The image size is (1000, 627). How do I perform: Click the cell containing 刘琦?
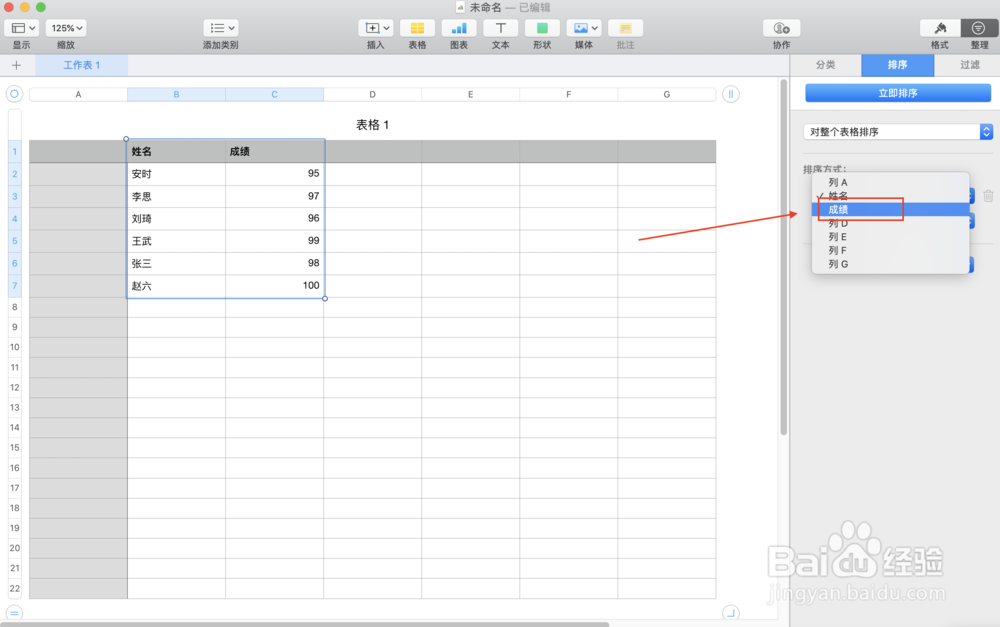(x=177, y=219)
